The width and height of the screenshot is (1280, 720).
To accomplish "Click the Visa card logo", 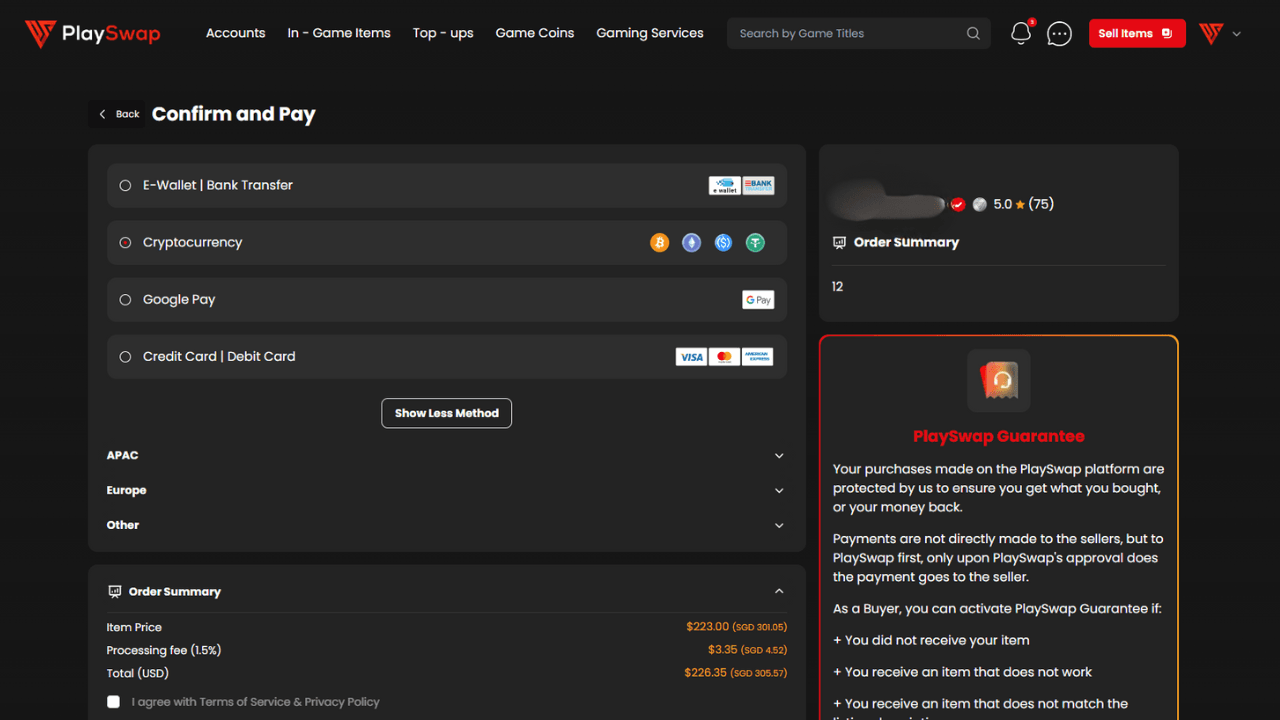I will tap(691, 356).
